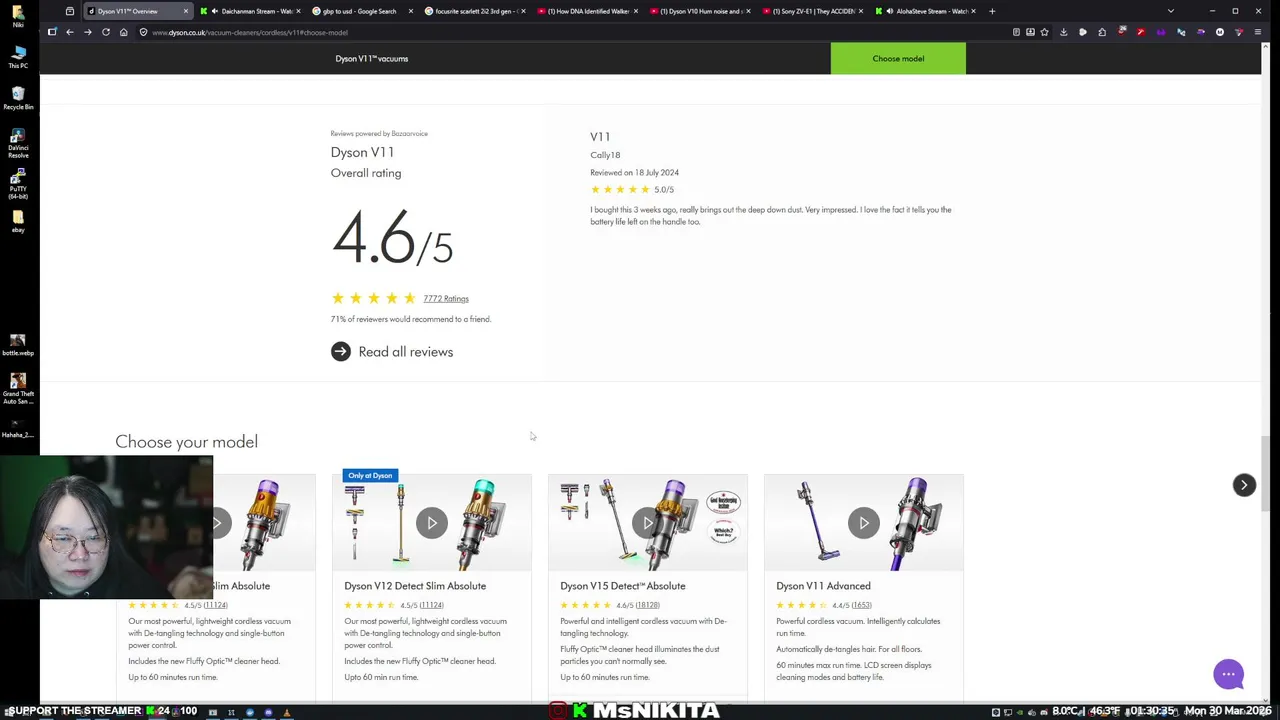Play the Dyson V12 Detect Slim Absolute video
This screenshot has width=1280, height=720.
click(432, 523)
